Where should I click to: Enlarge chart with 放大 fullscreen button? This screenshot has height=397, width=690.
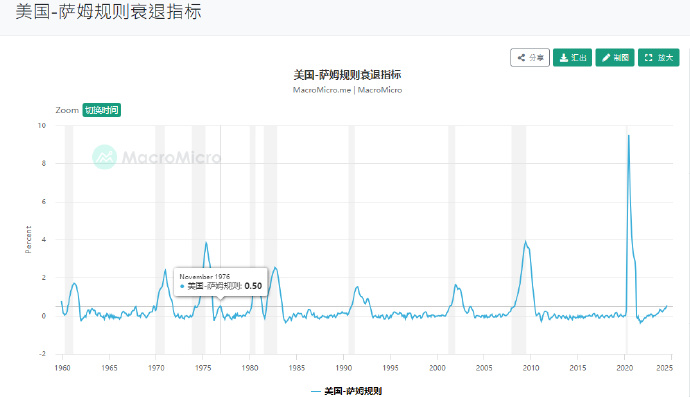(x=659, y=58)
